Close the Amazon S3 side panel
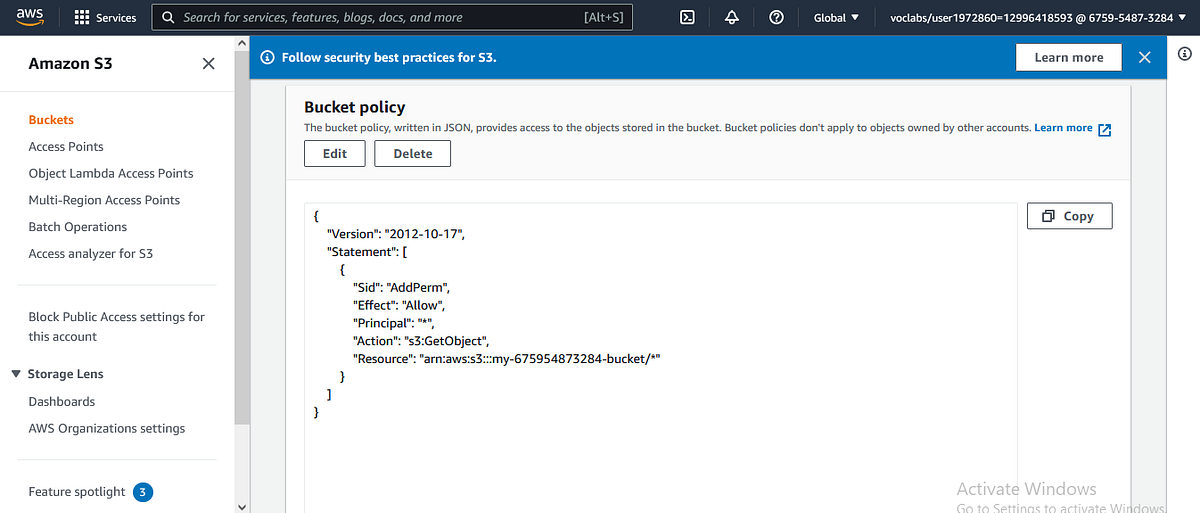This screenshot has width=1200, height=513. [x=208, y=63]
